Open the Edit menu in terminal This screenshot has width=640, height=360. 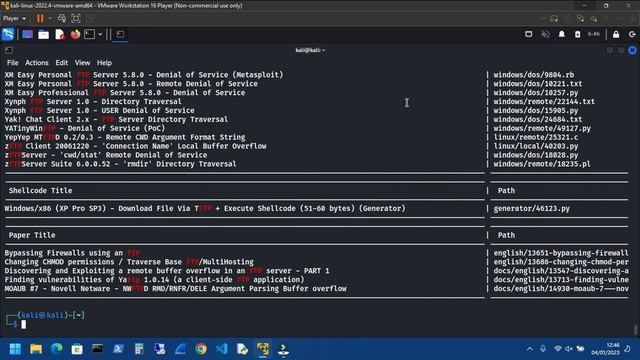[62, 63]
